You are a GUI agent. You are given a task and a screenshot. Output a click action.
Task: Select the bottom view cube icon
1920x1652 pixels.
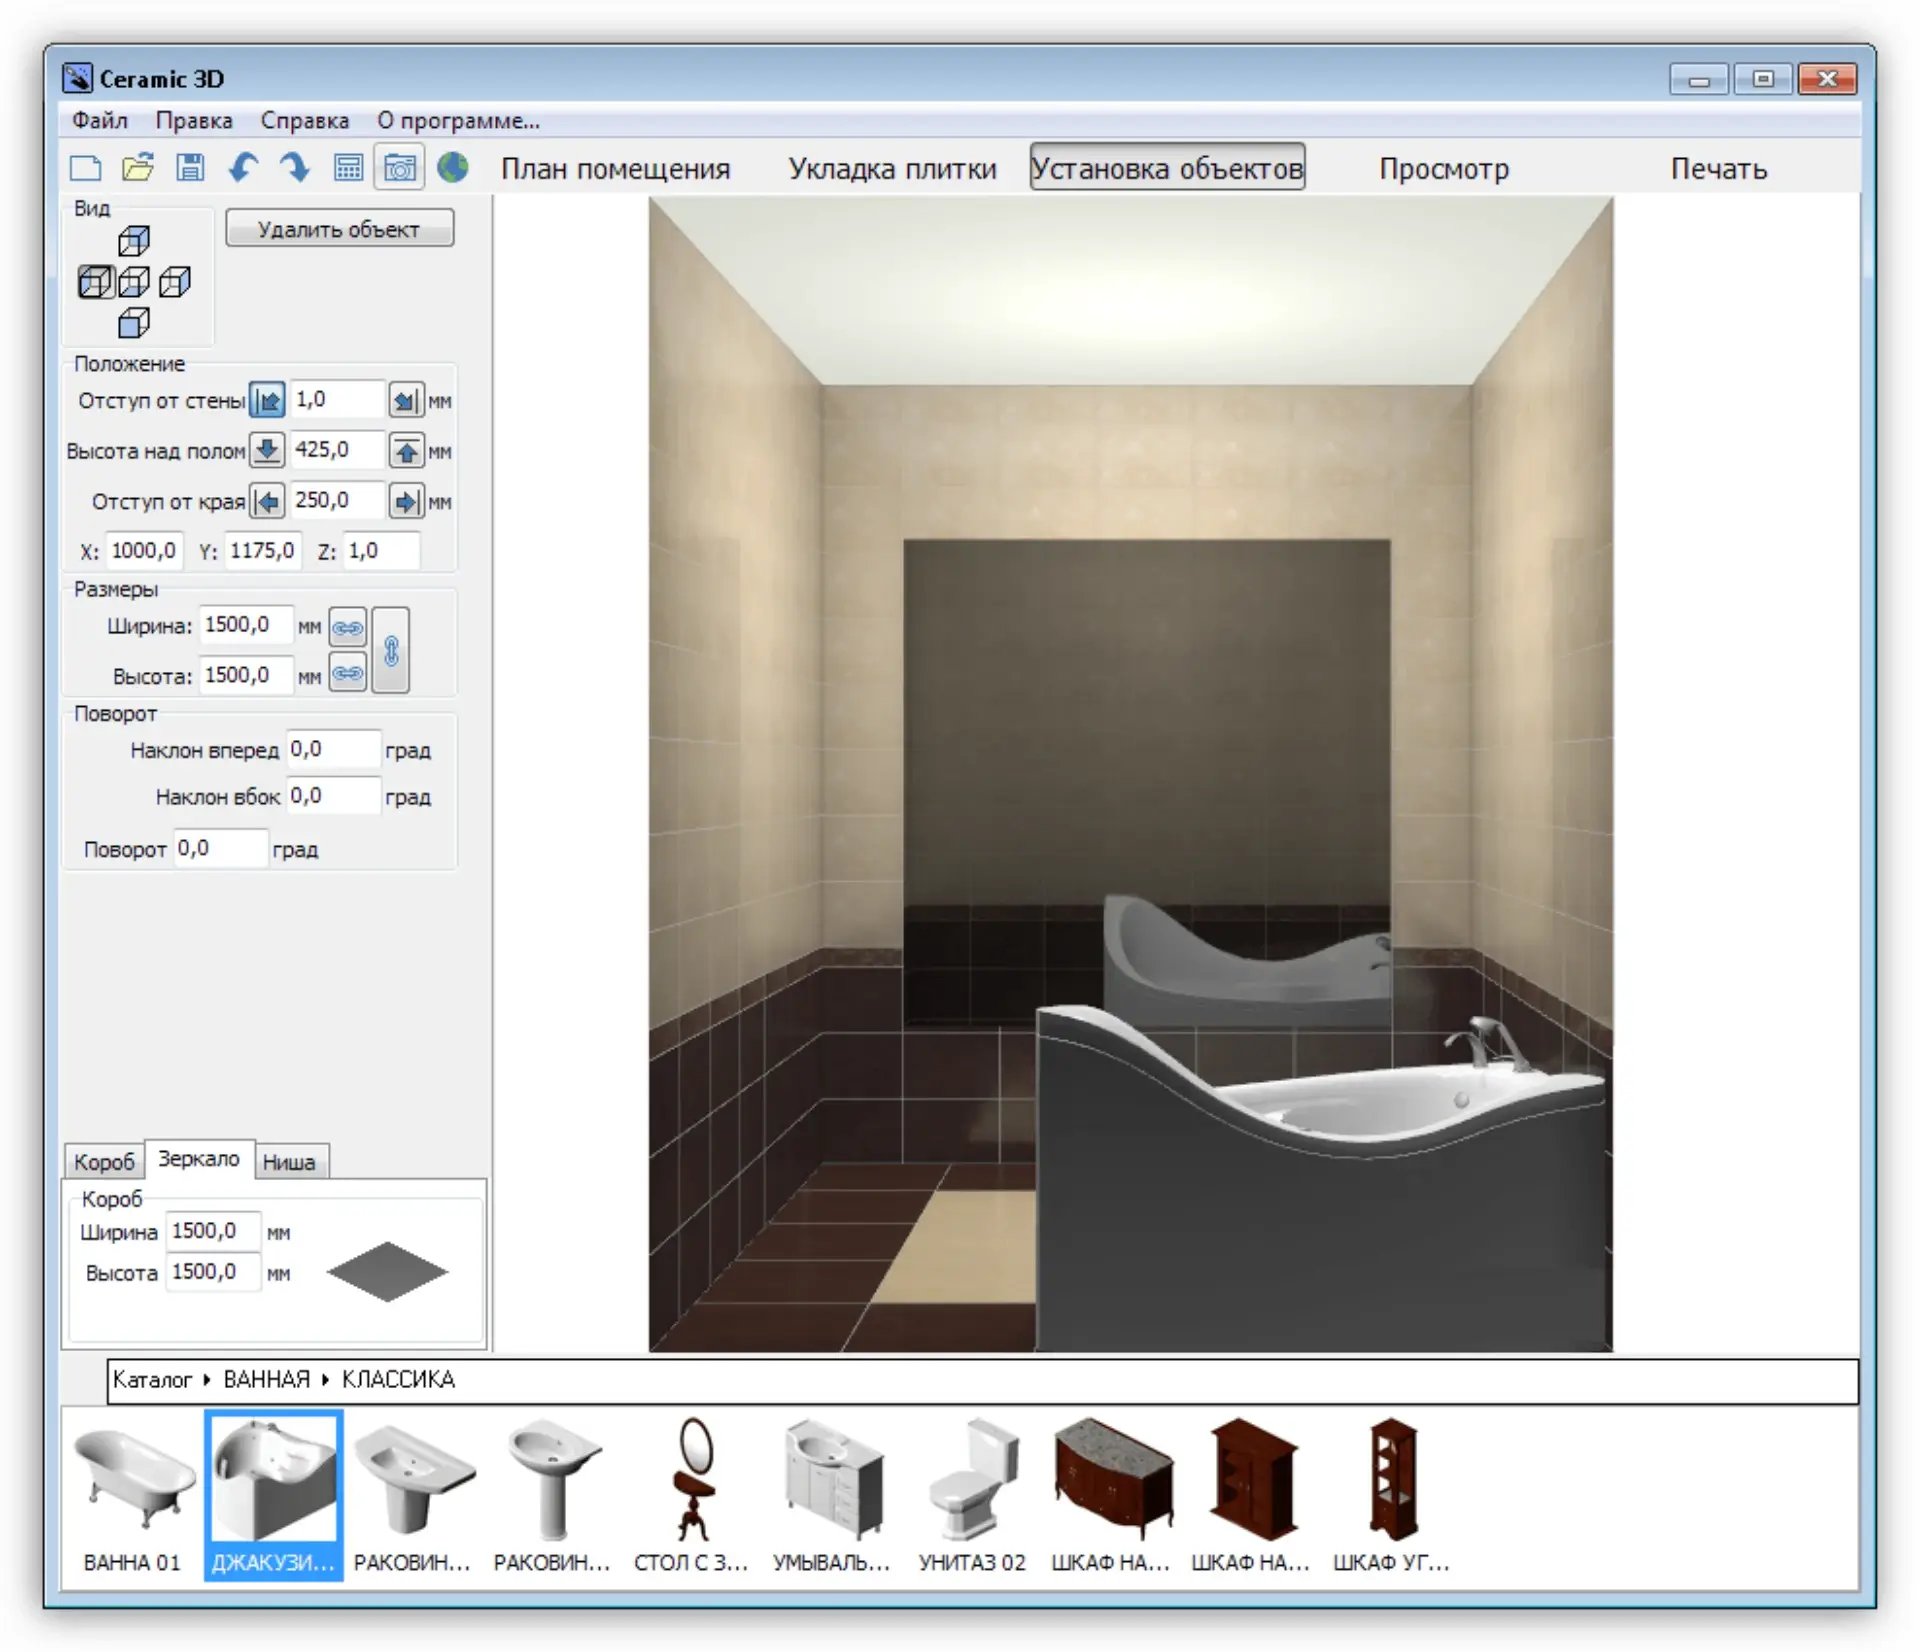(134, 323)
